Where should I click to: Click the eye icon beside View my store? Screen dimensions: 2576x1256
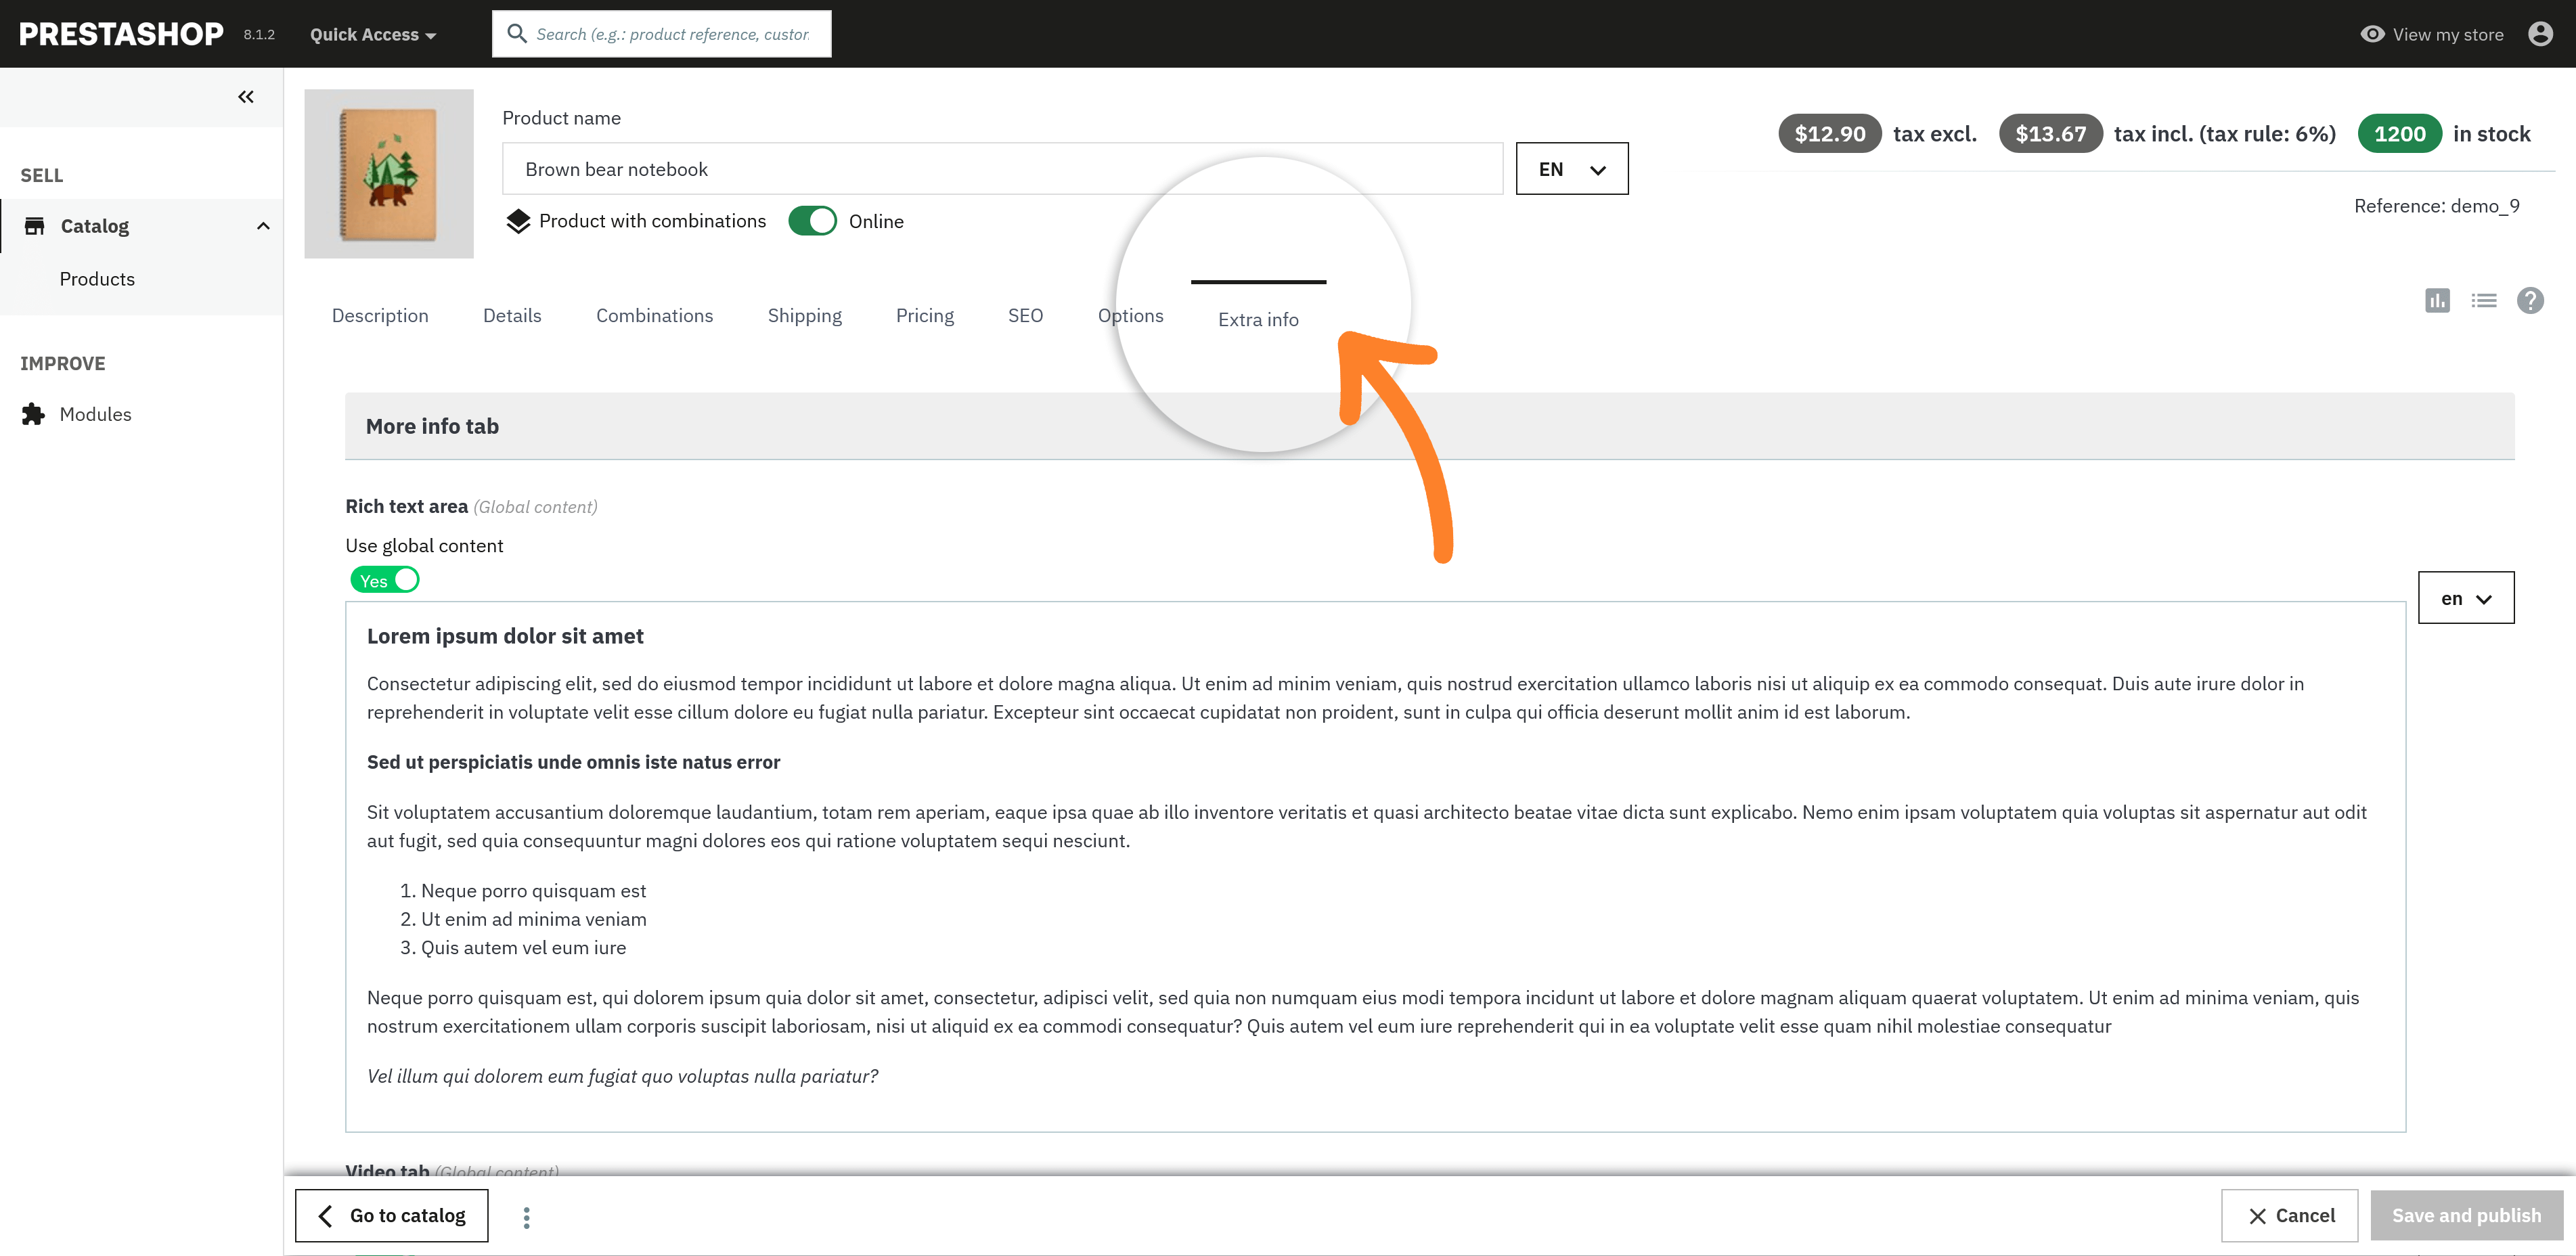pyautogui.click(x=2372, y=34)
